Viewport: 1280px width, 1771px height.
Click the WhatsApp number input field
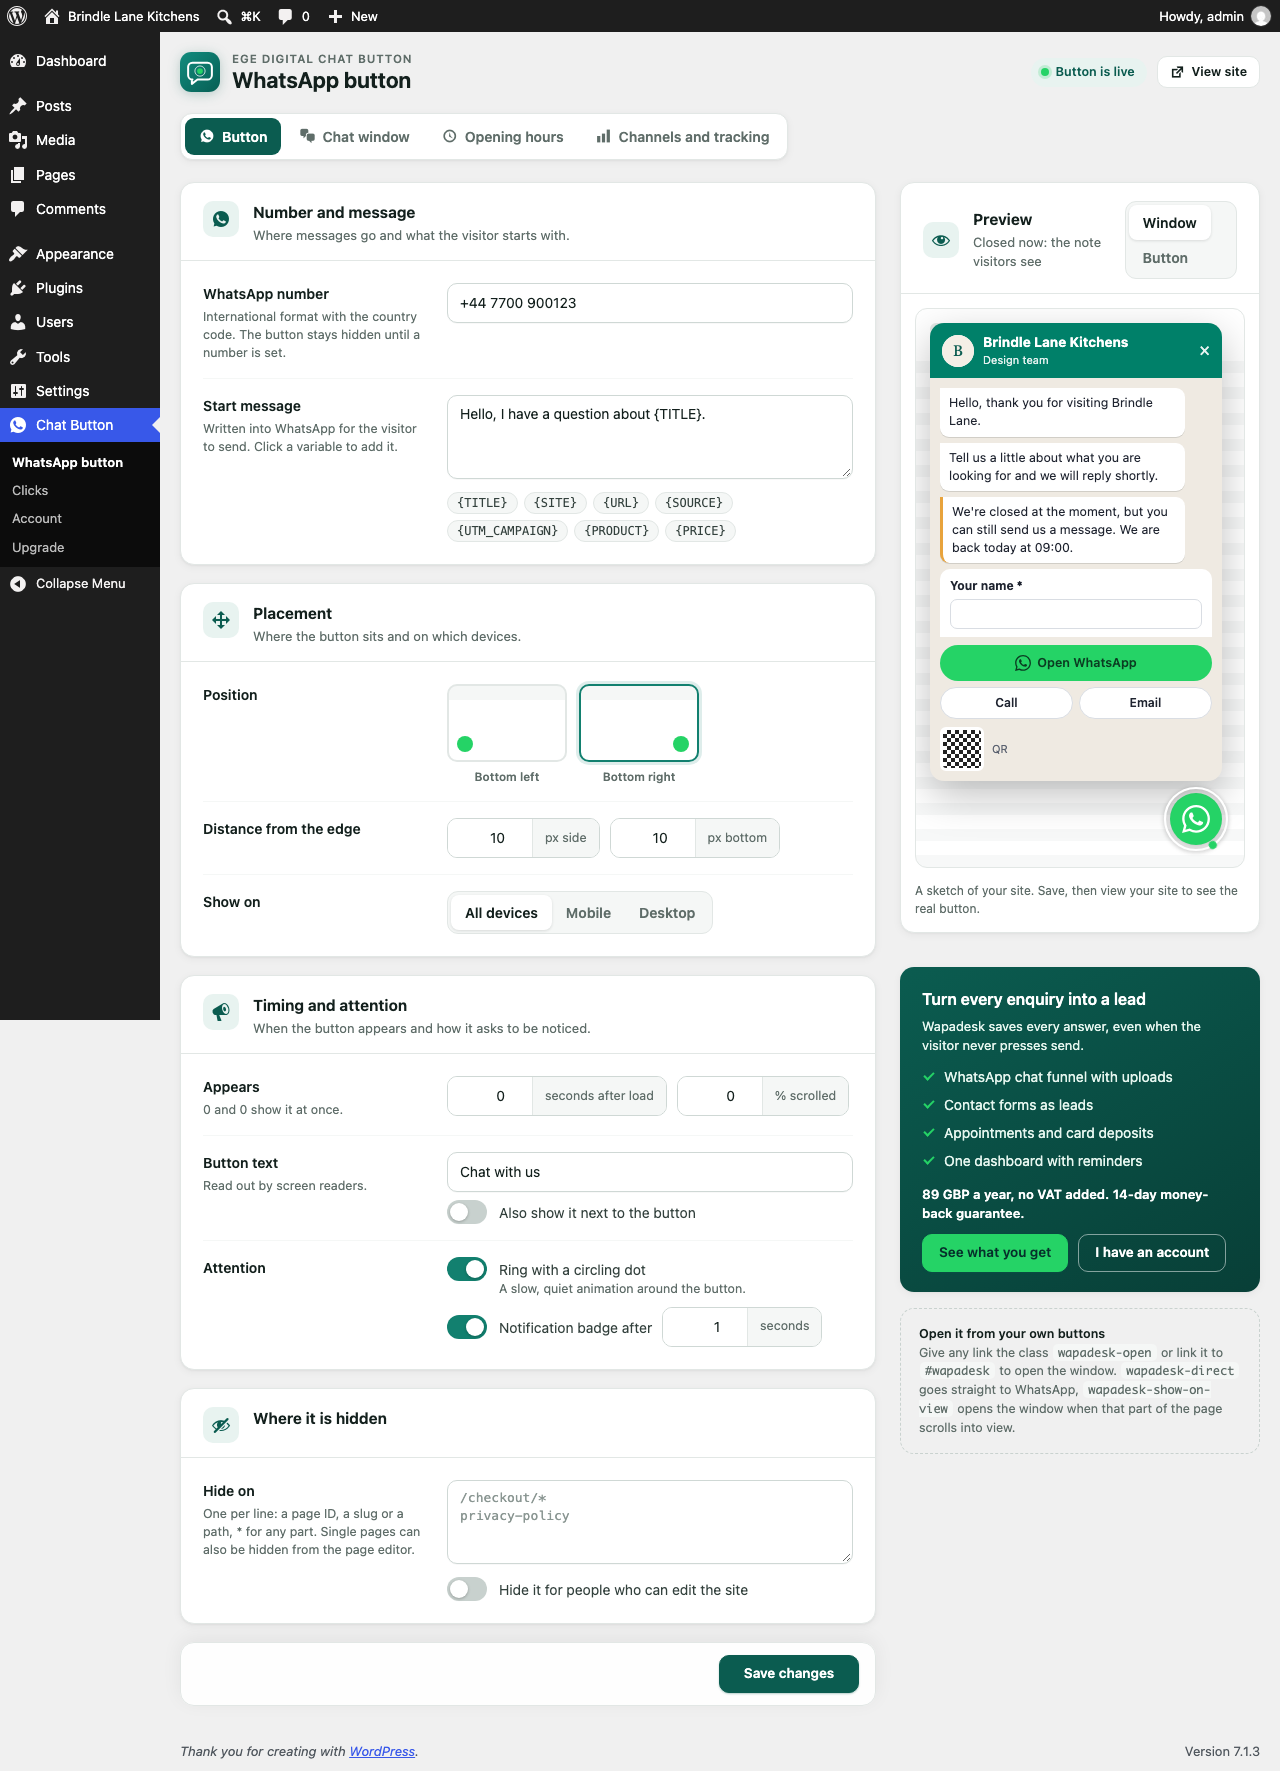(650, 303)
